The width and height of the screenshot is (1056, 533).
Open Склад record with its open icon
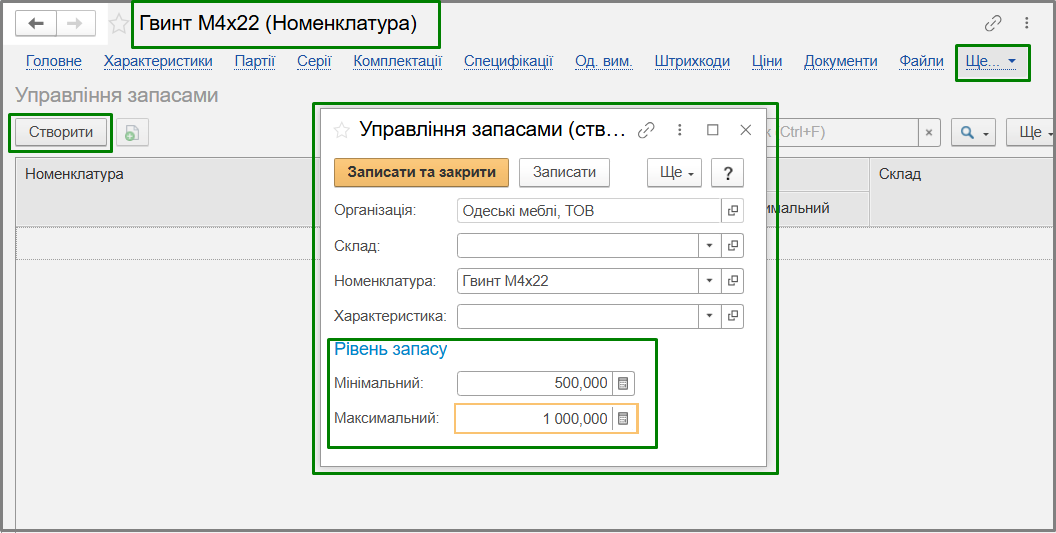pyautogui.click(x=733, y=246)
